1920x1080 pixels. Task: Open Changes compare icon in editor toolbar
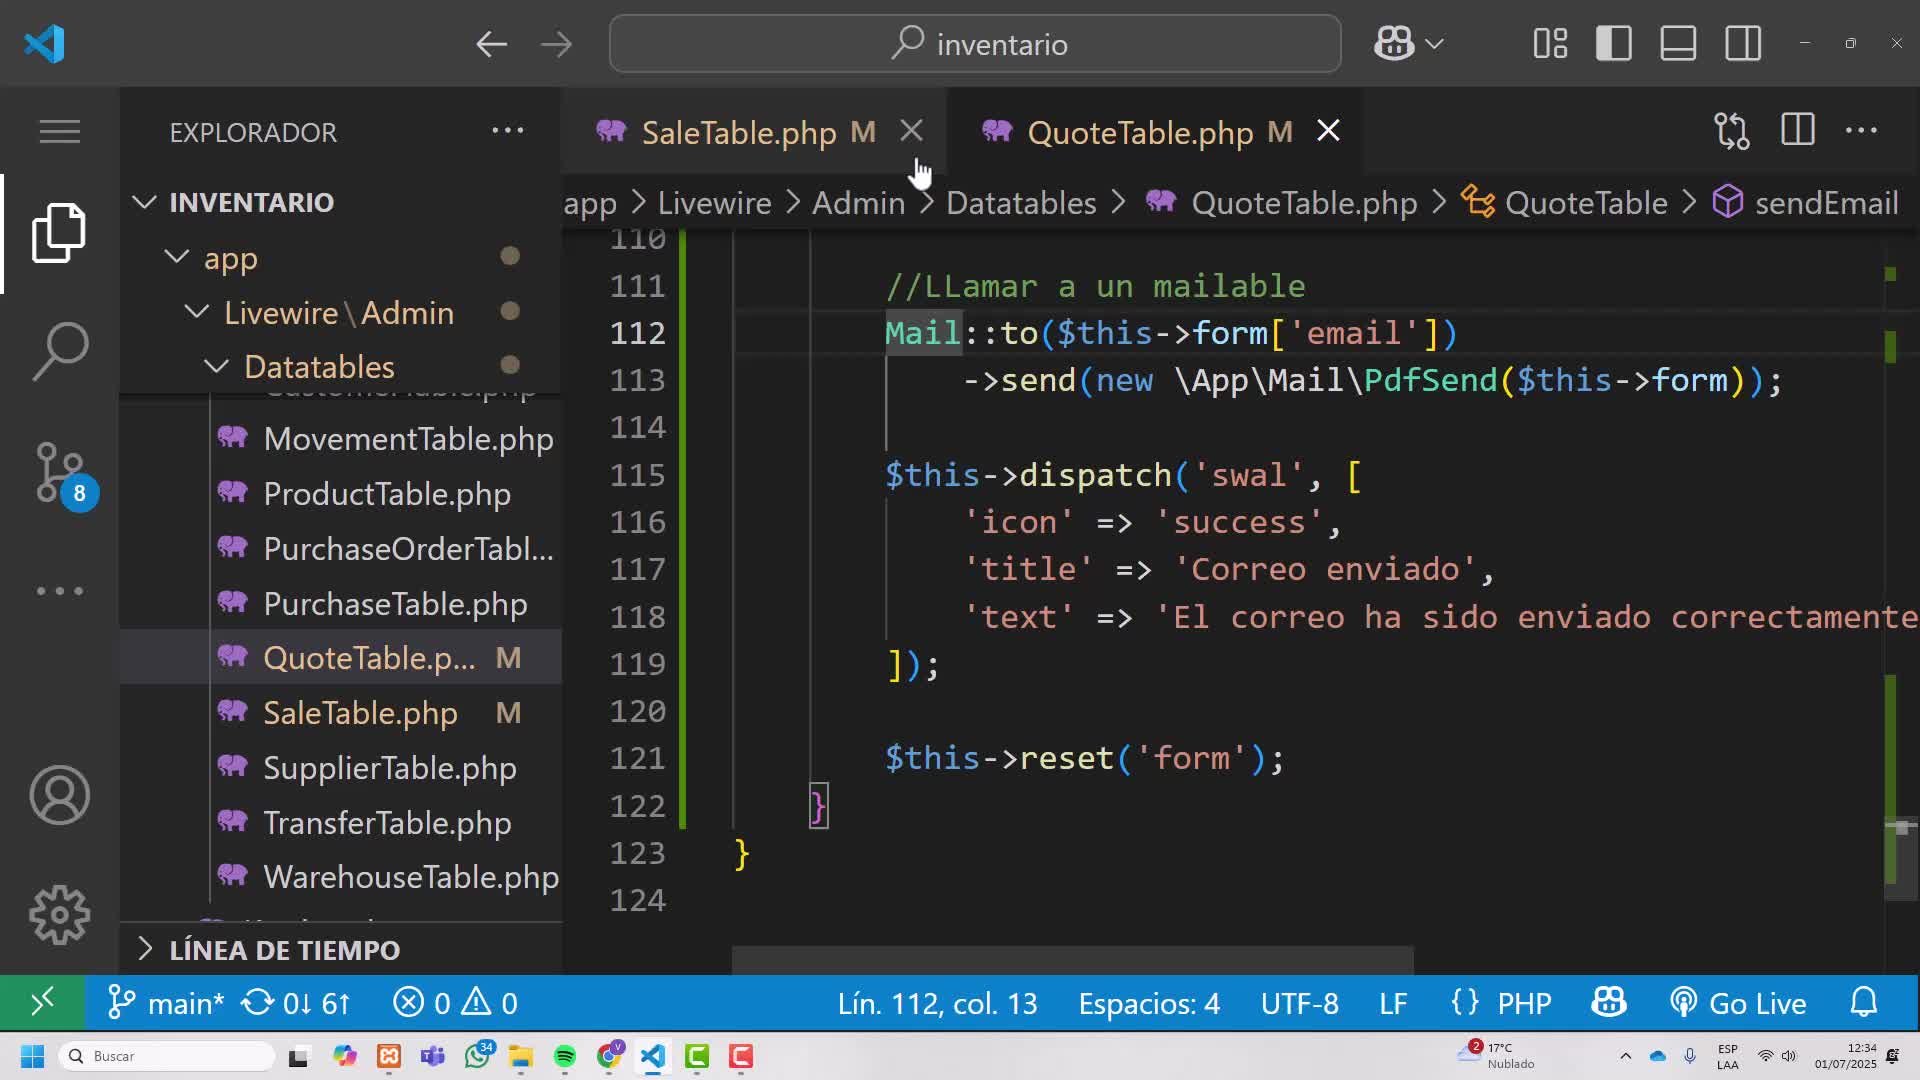click(x=1732, y=131)
